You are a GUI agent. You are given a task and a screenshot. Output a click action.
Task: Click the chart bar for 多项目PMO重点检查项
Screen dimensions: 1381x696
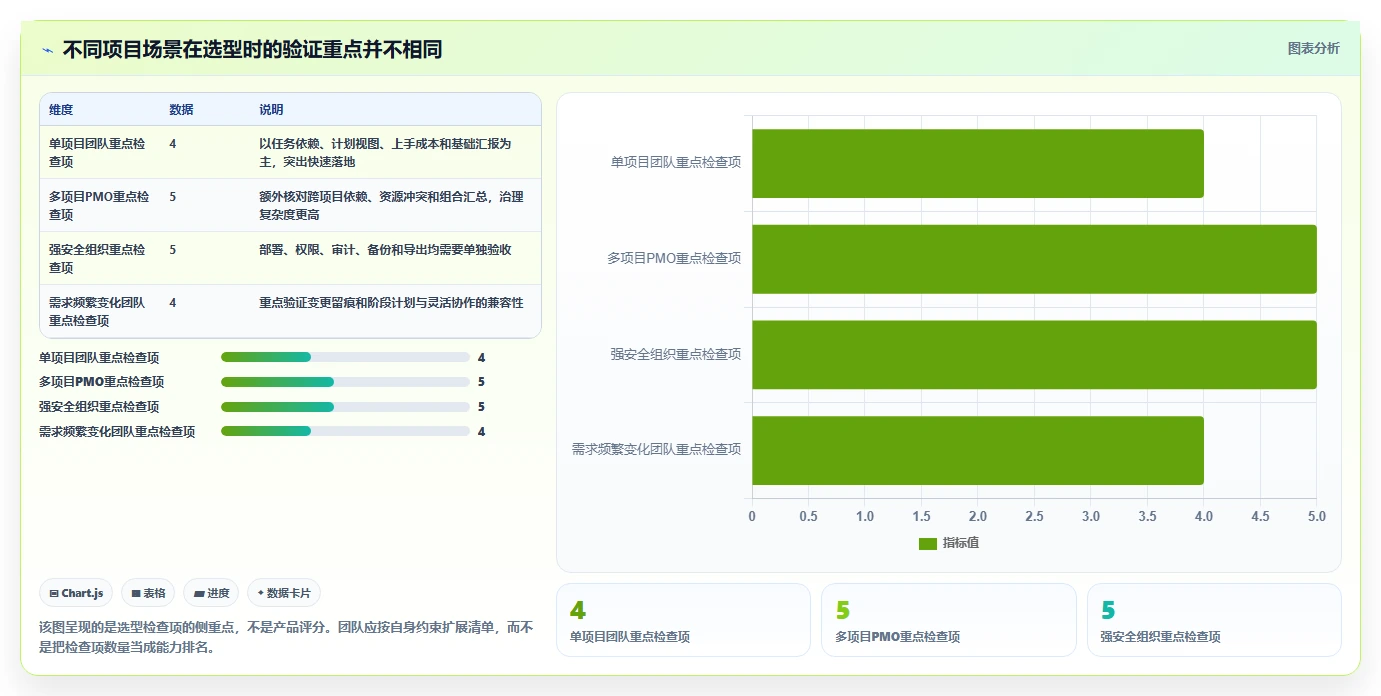(1034, 259)
